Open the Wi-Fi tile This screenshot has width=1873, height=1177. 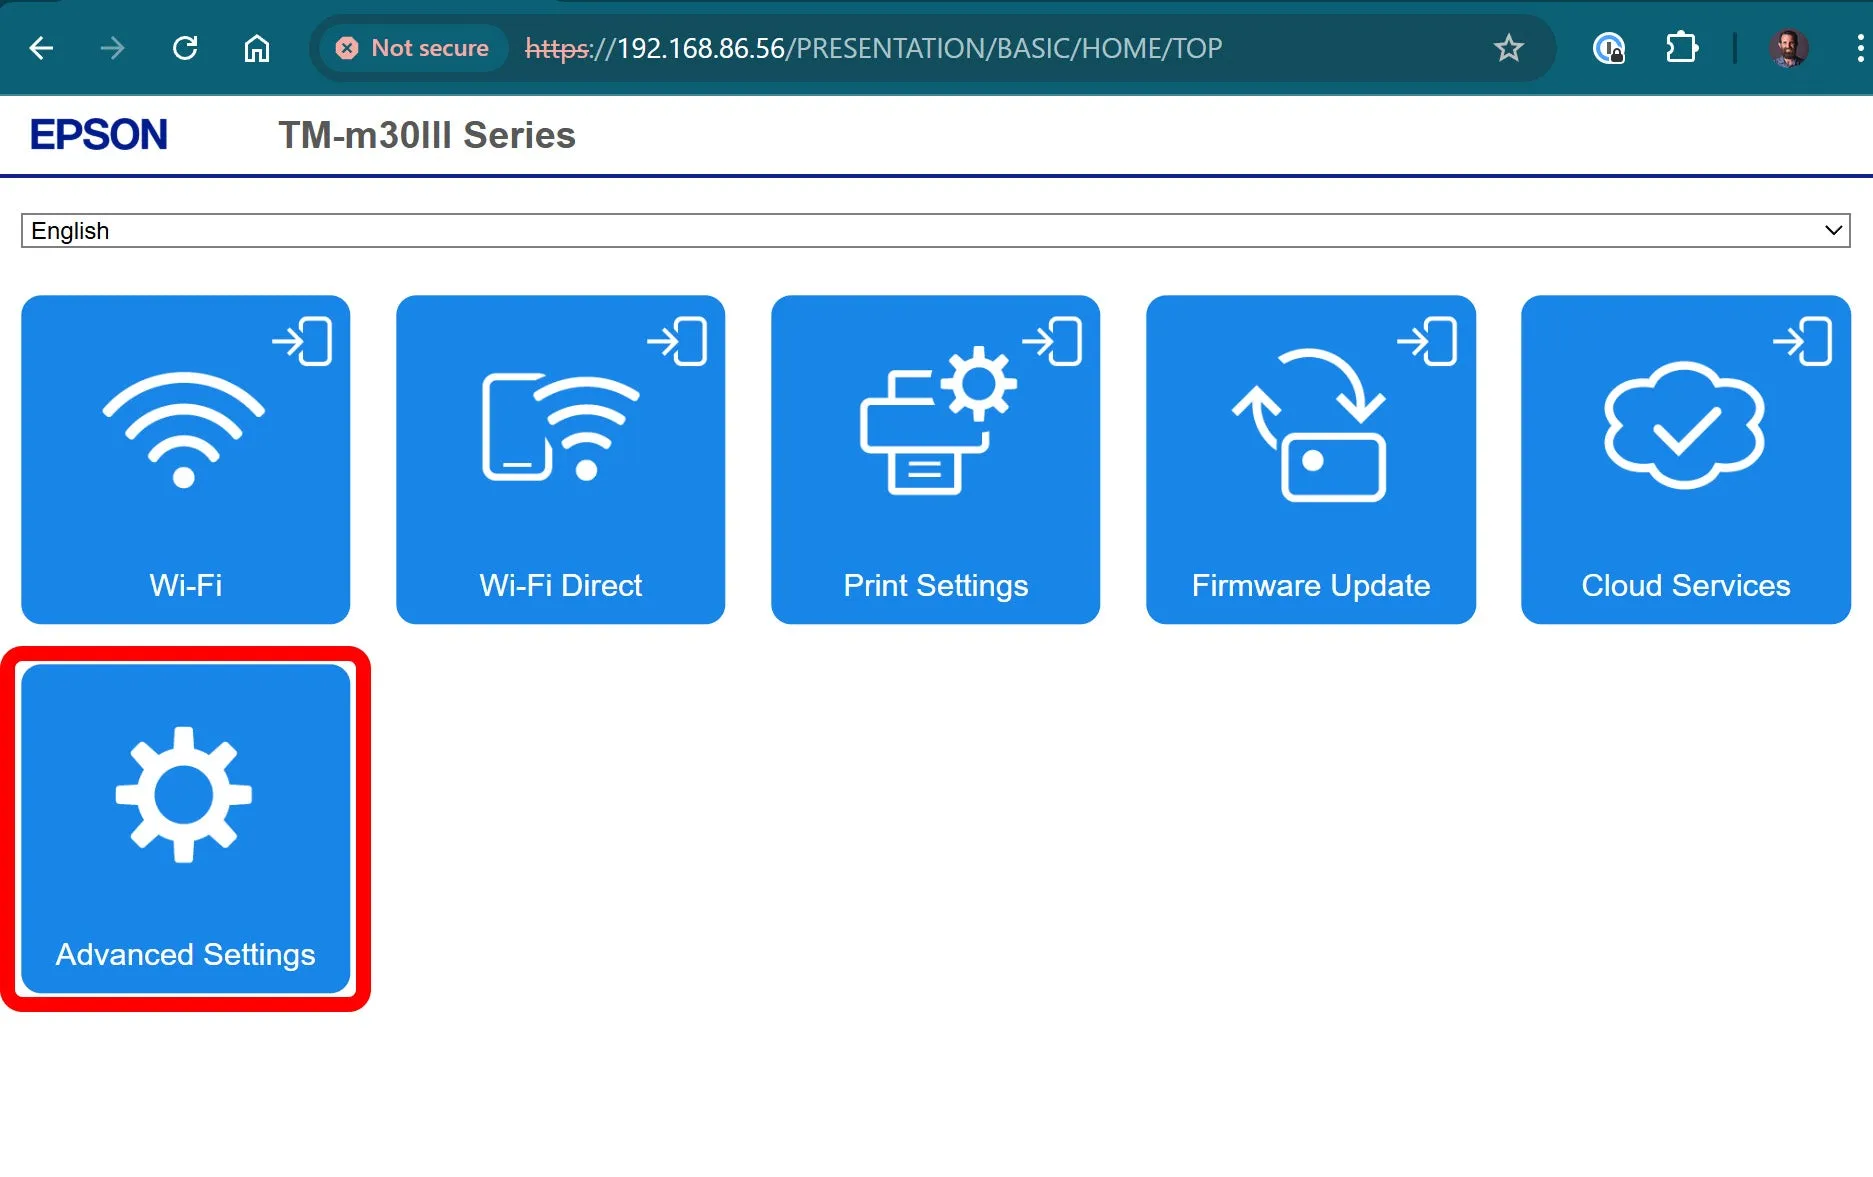pyautogui.click(x=186, y=459)
